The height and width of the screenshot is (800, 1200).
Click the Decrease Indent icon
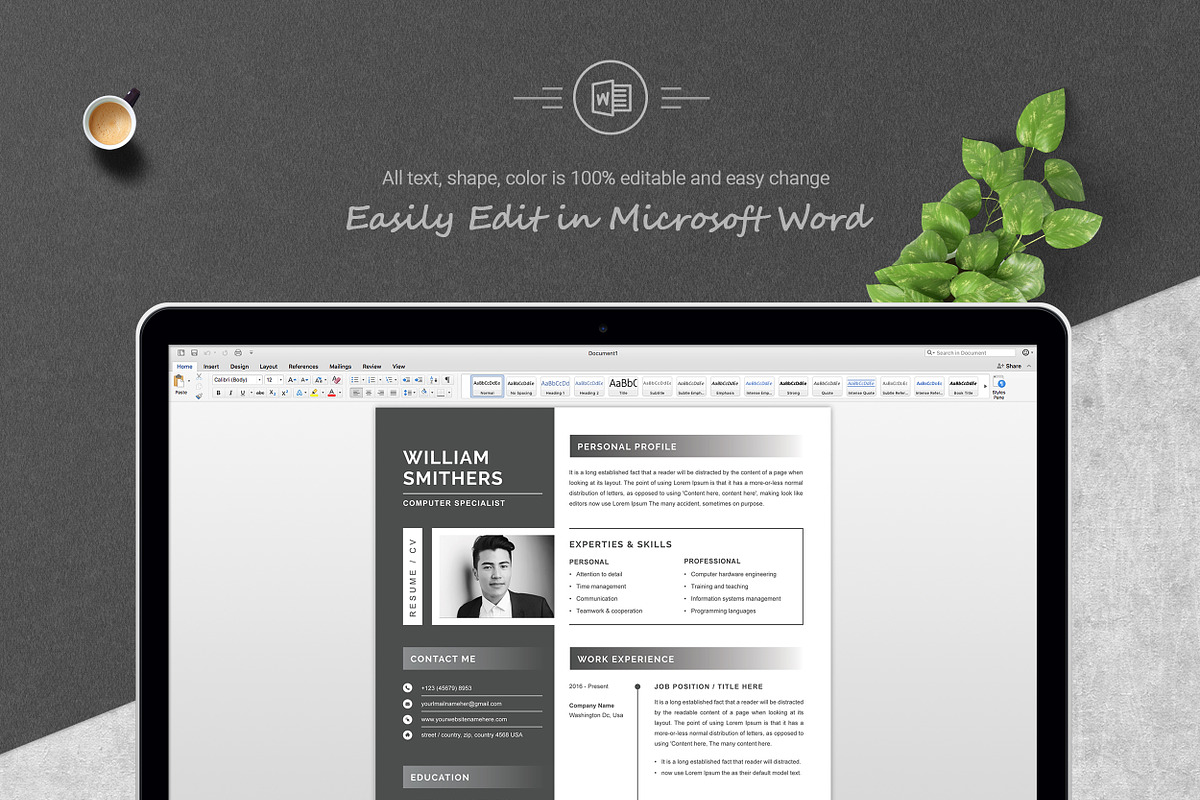[406, 380]
